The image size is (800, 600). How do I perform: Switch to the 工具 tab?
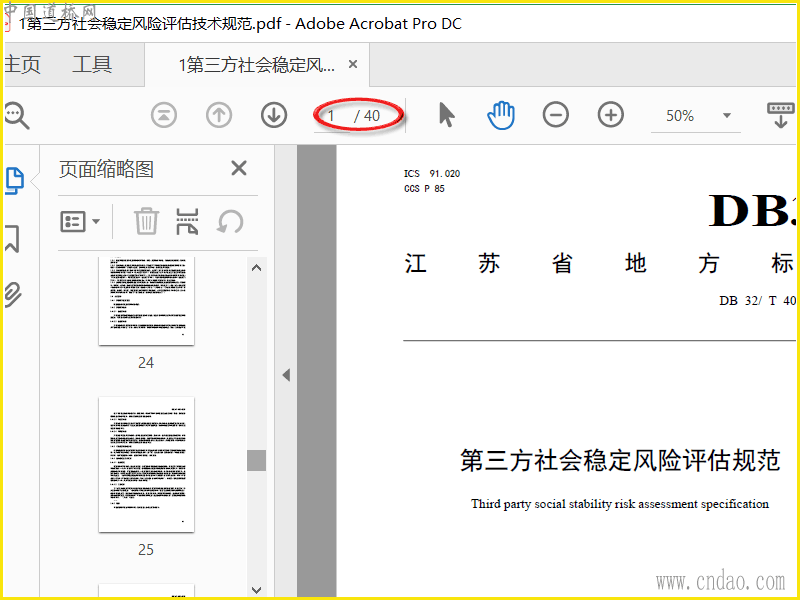pyautogui.click(x=92, y=65)
